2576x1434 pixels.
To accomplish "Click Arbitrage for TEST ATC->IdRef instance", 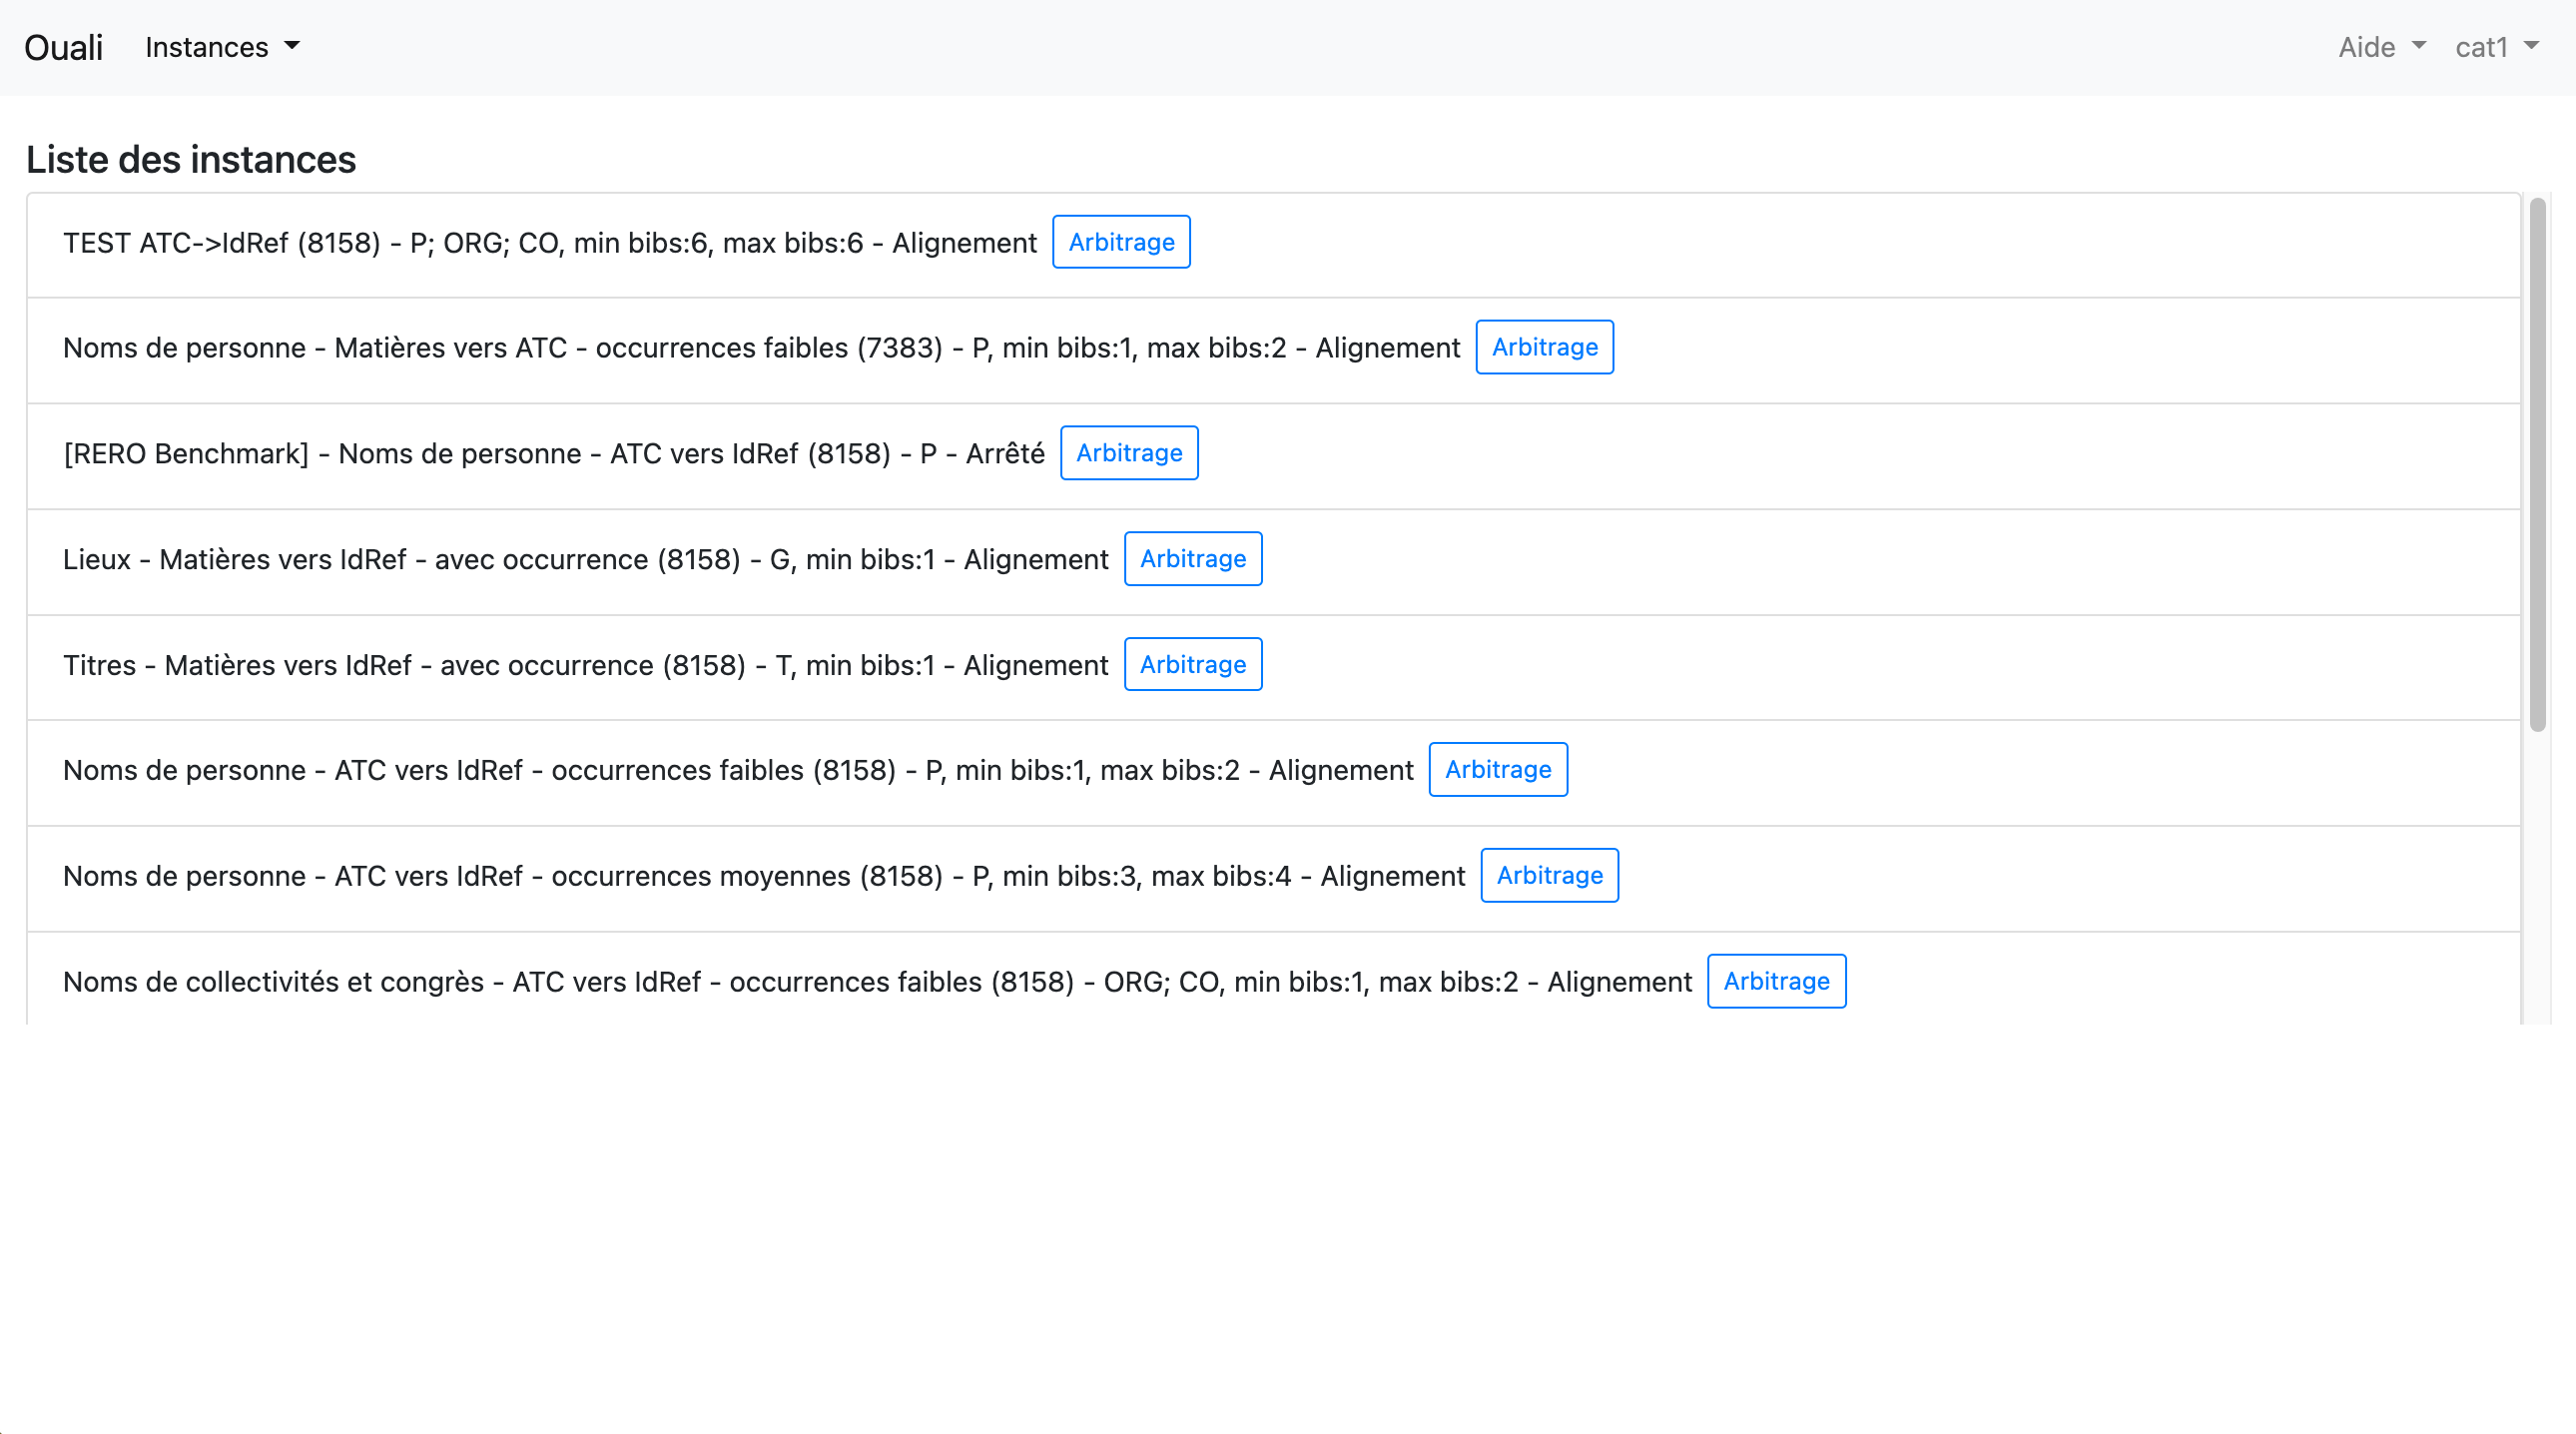I will 1121,242.
